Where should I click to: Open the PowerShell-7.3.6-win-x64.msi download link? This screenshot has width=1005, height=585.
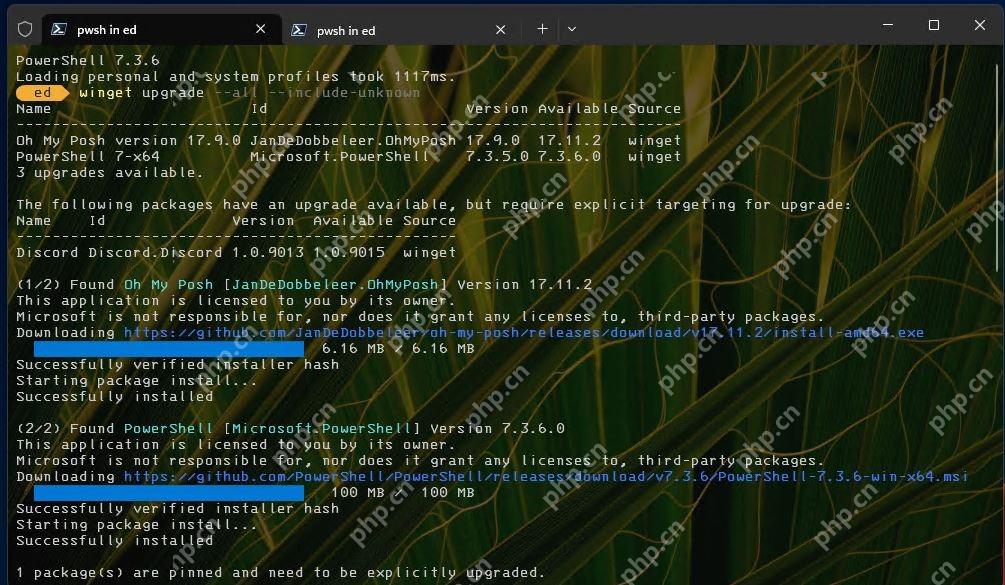coord(545,477)
